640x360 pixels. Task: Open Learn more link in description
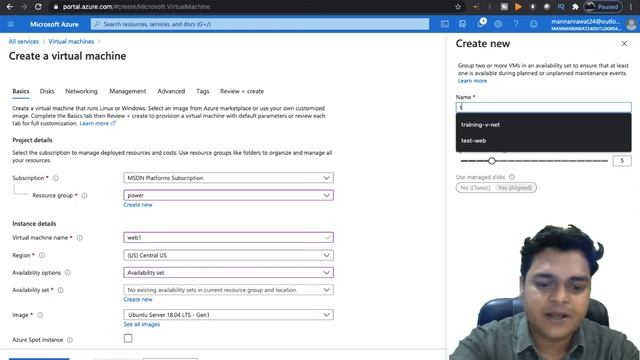[98, 123]
